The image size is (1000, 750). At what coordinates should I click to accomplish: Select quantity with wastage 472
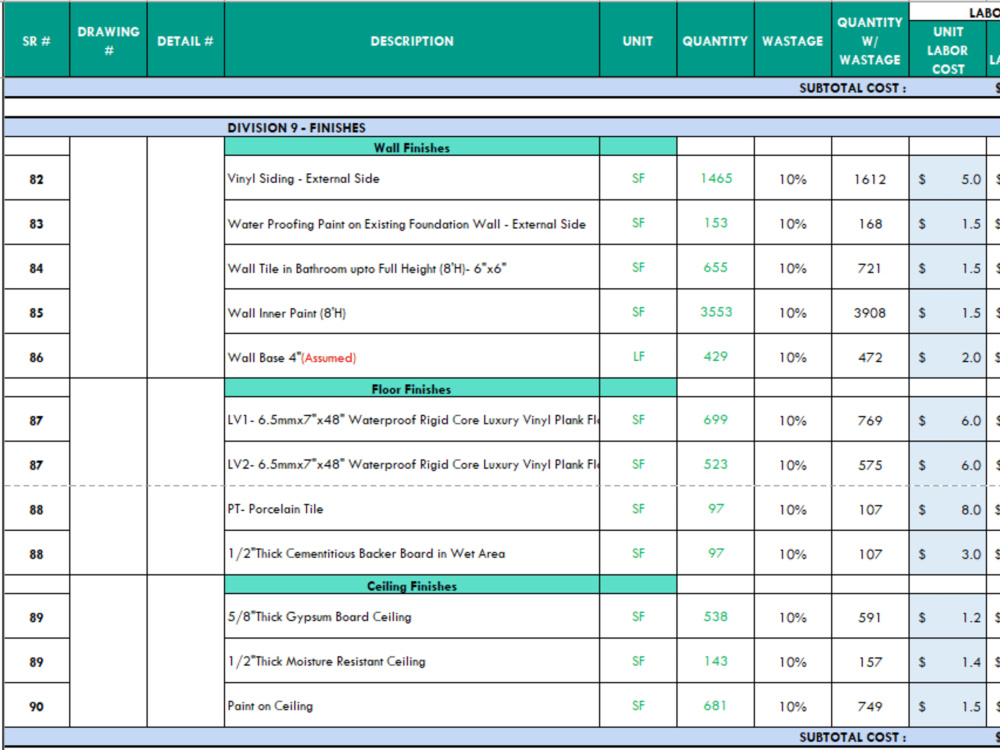(x=870, y=358)
